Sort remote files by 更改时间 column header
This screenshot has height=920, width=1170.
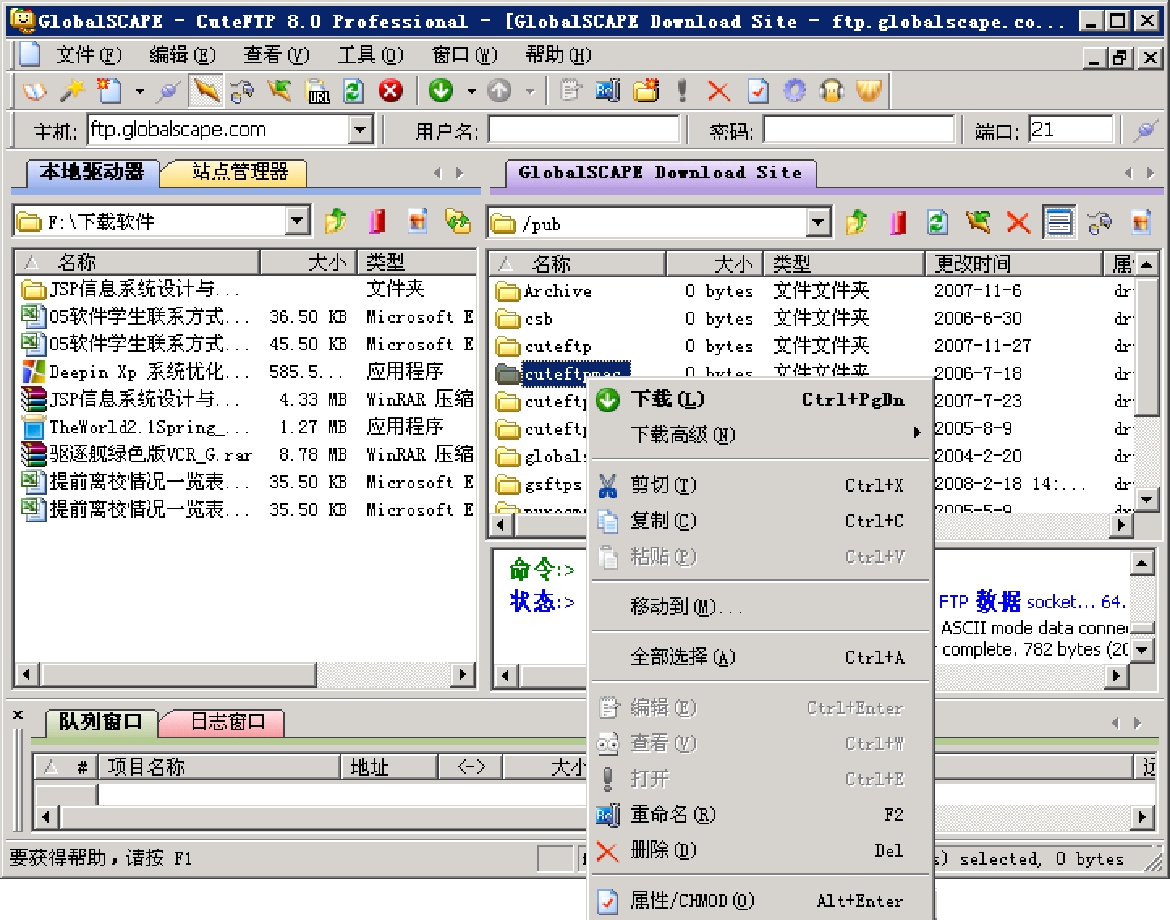(x=1014, y=264)
